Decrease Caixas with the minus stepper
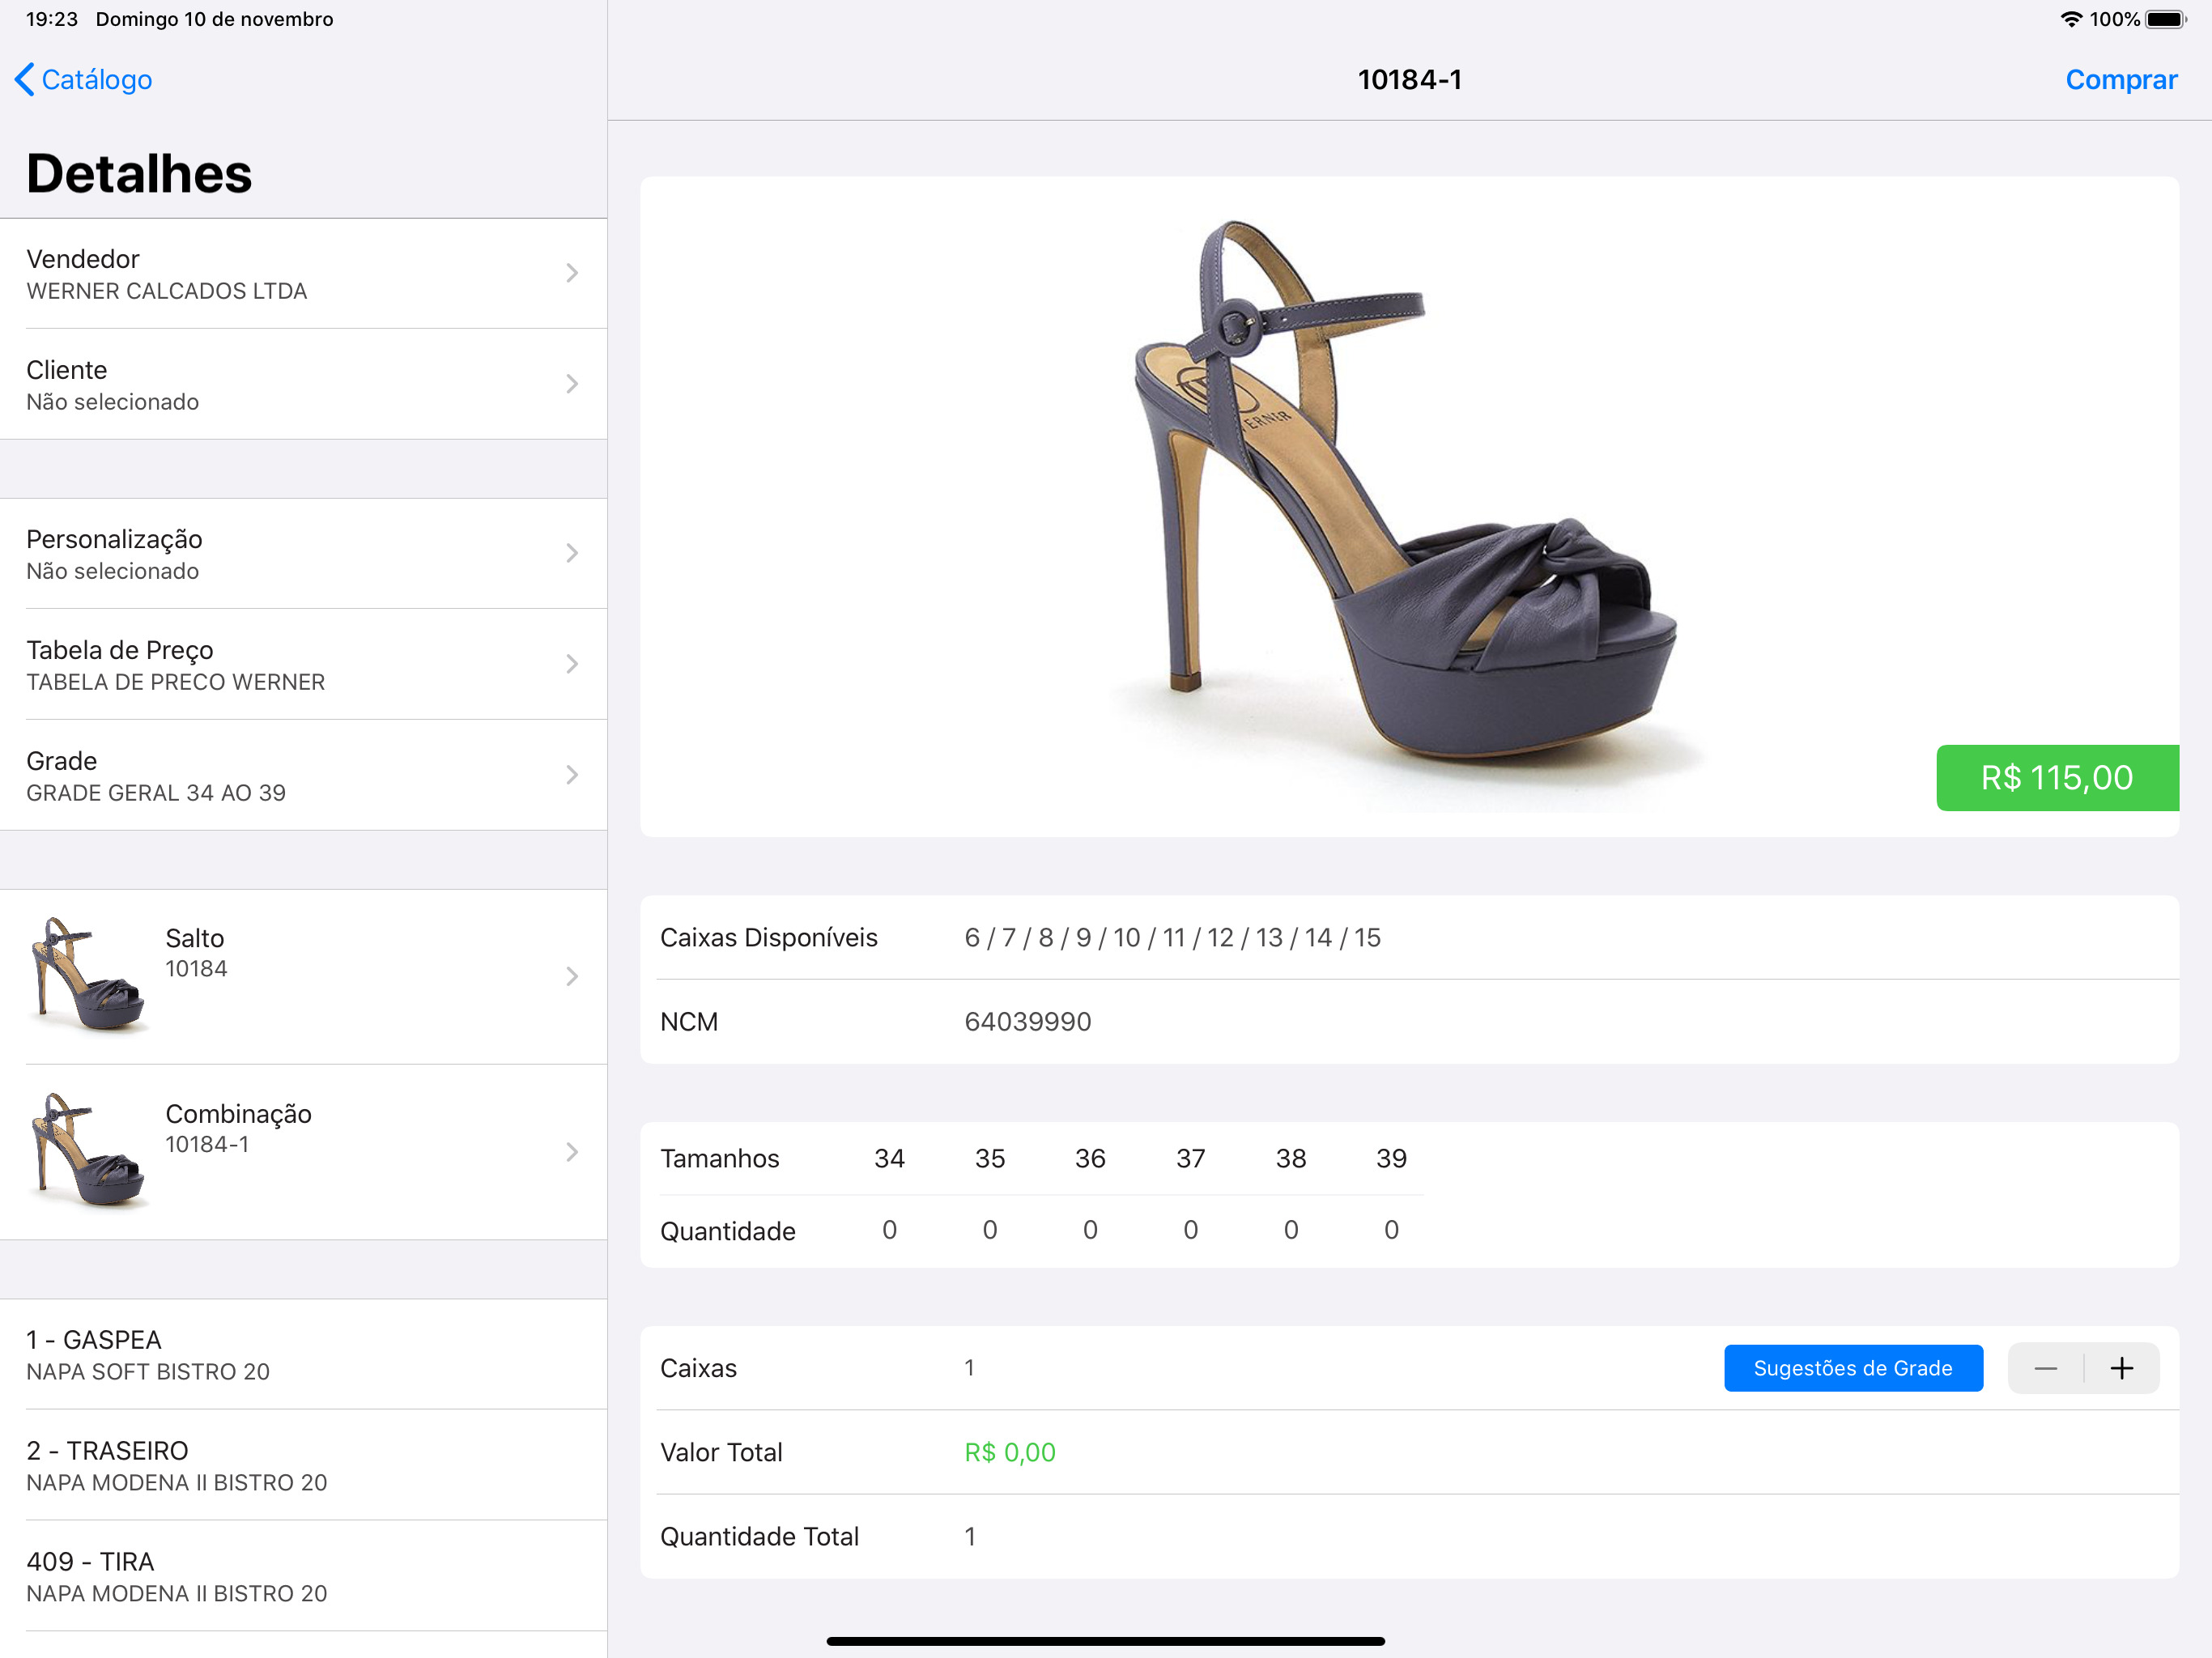Image resolution: width=2212 pixels, height=1658 pixels. pyautogui.click(x=2045, y=1367)
